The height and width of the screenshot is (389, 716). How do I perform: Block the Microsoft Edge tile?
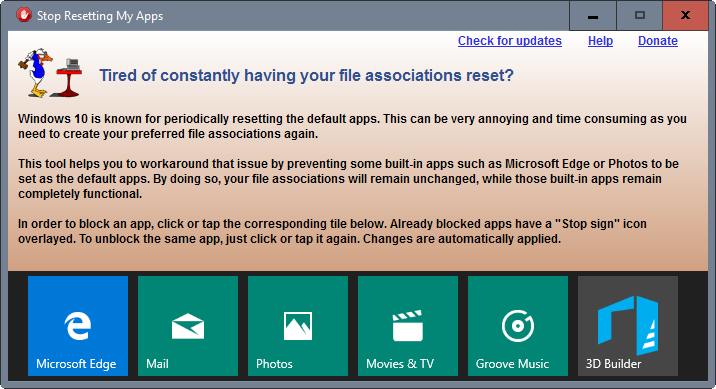(x=78, y=326)
